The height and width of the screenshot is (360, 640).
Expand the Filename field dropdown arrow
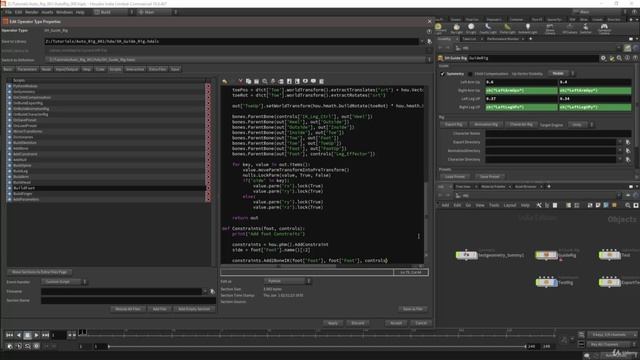[204, 291]
